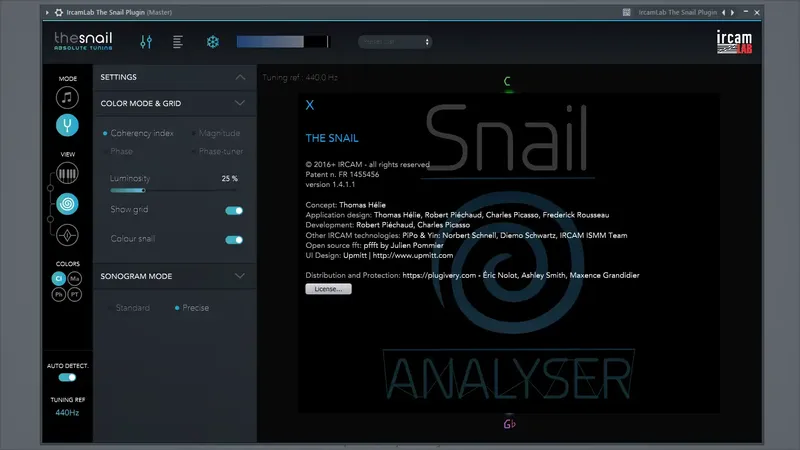The width and height of the screenshot is (800, 450).
Task: Select the music note mode icon
Action: 67,97
